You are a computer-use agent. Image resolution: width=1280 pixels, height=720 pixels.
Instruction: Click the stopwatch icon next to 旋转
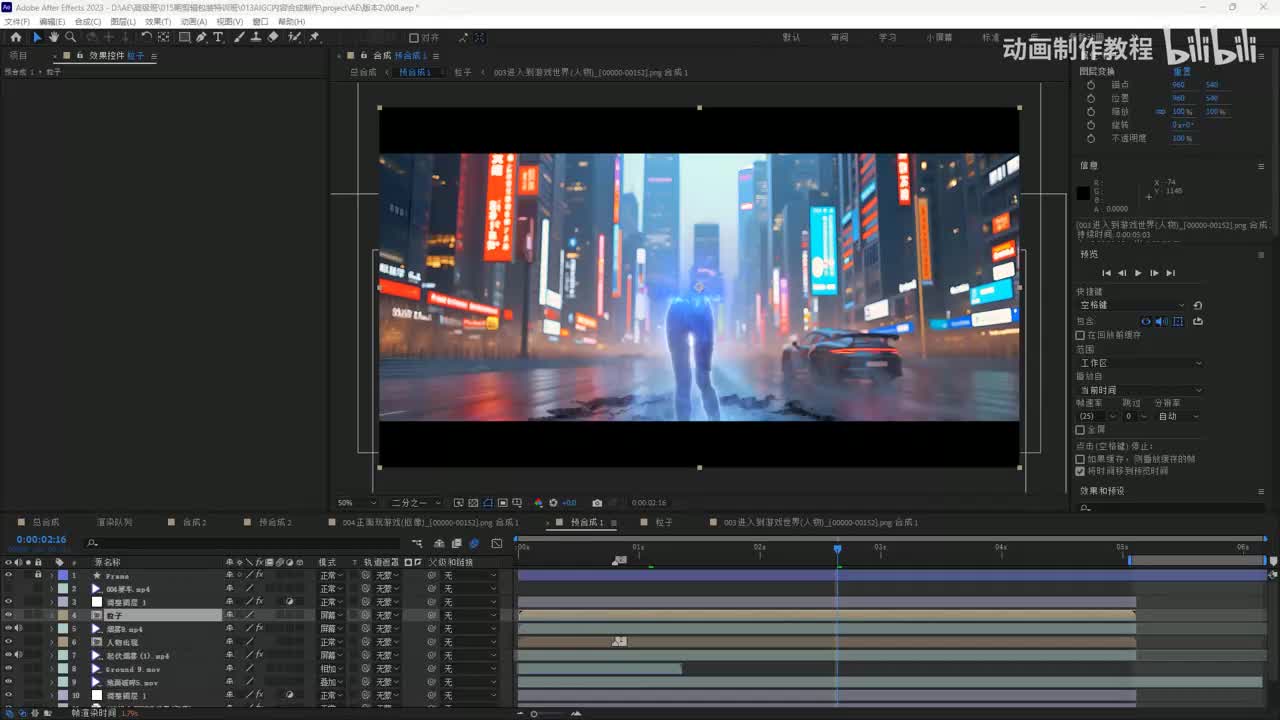(1091, 125)
